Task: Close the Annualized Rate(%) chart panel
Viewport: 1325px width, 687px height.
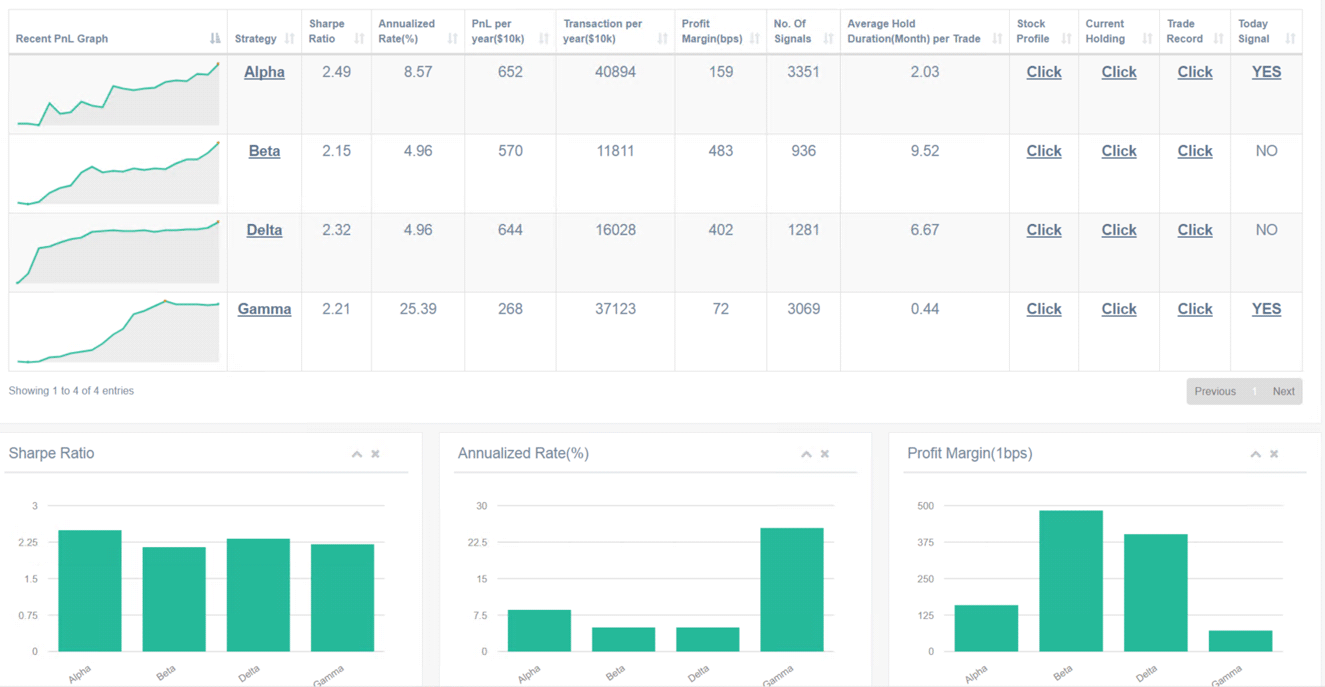Action: tap(825, 454)
